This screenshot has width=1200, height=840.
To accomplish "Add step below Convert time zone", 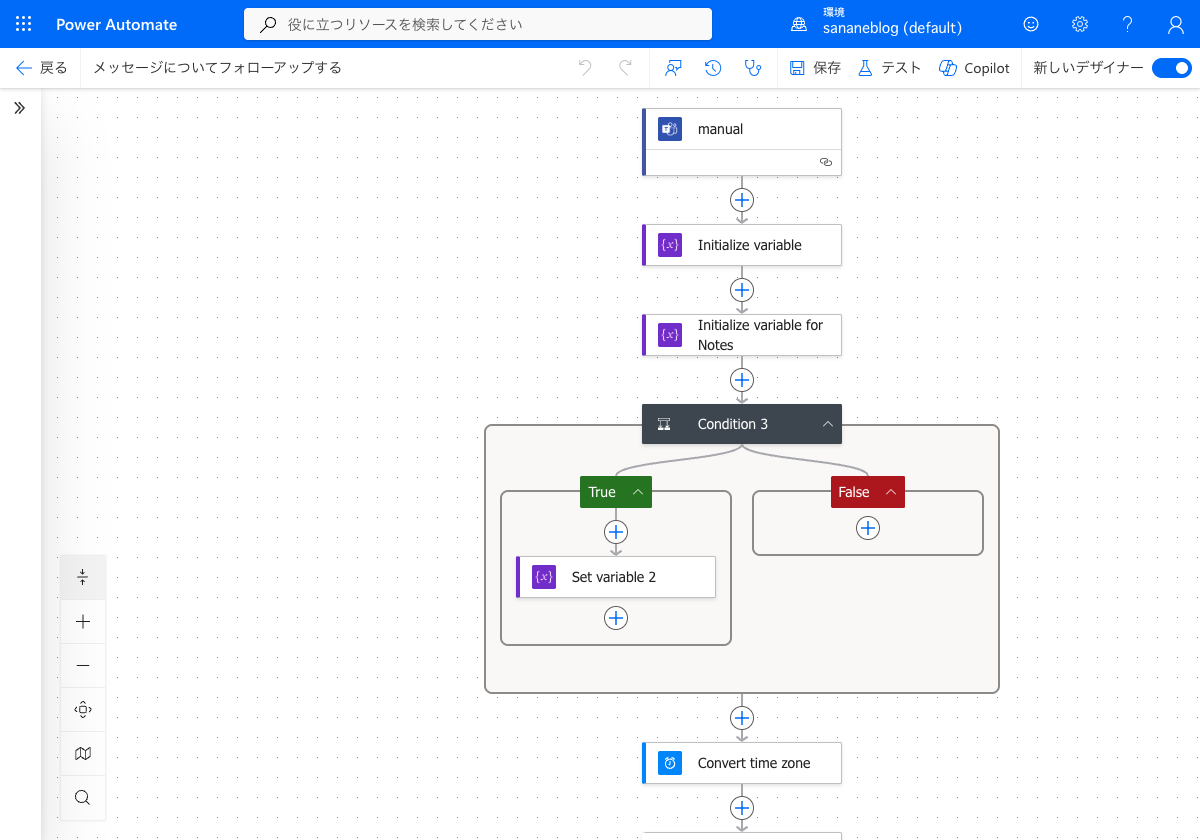I will coord(742,808).
